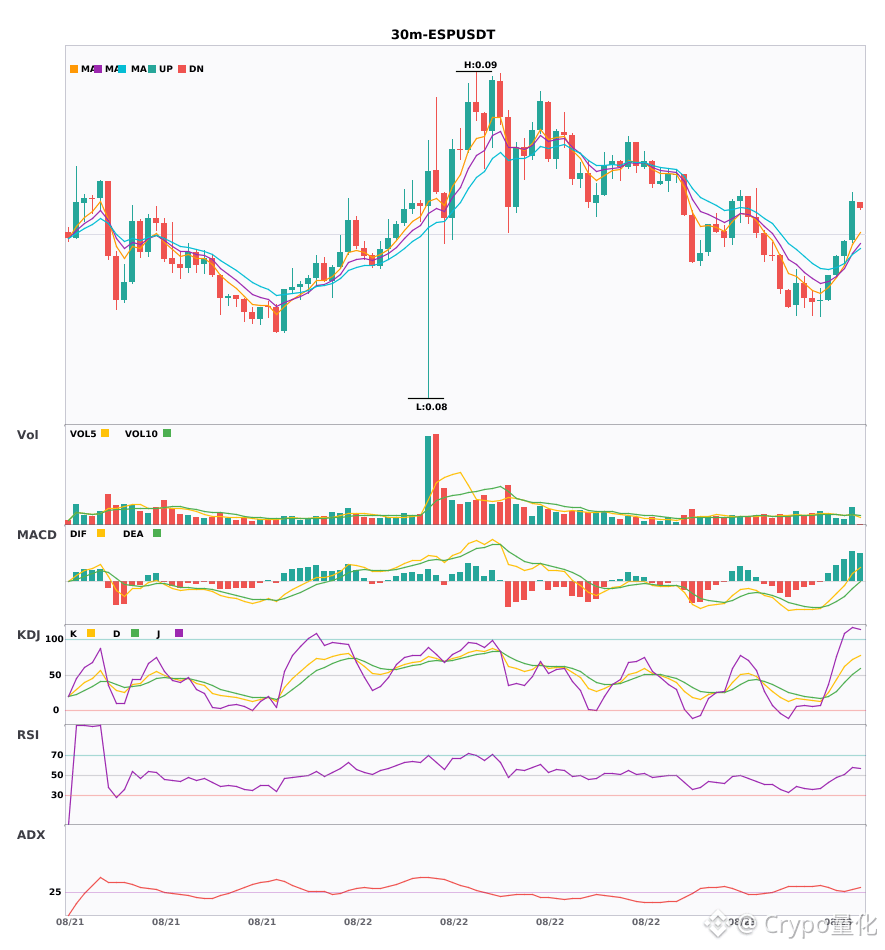
Task: Click the cyan MA legend swatch
Action: [122, 69]
